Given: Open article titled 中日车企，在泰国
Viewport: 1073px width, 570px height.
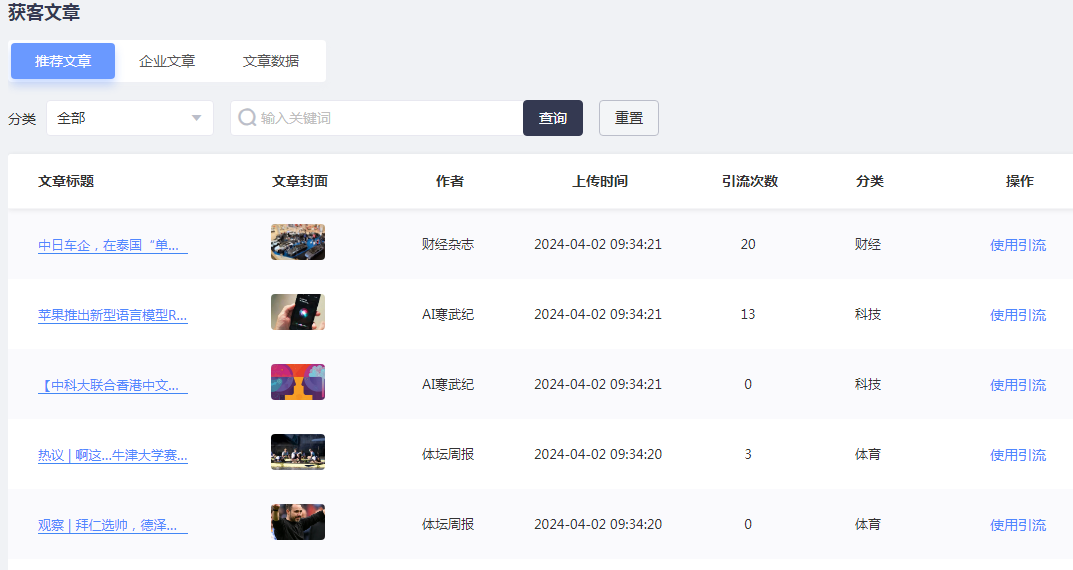Looking at the screenshot, I should tap(112, 245).
